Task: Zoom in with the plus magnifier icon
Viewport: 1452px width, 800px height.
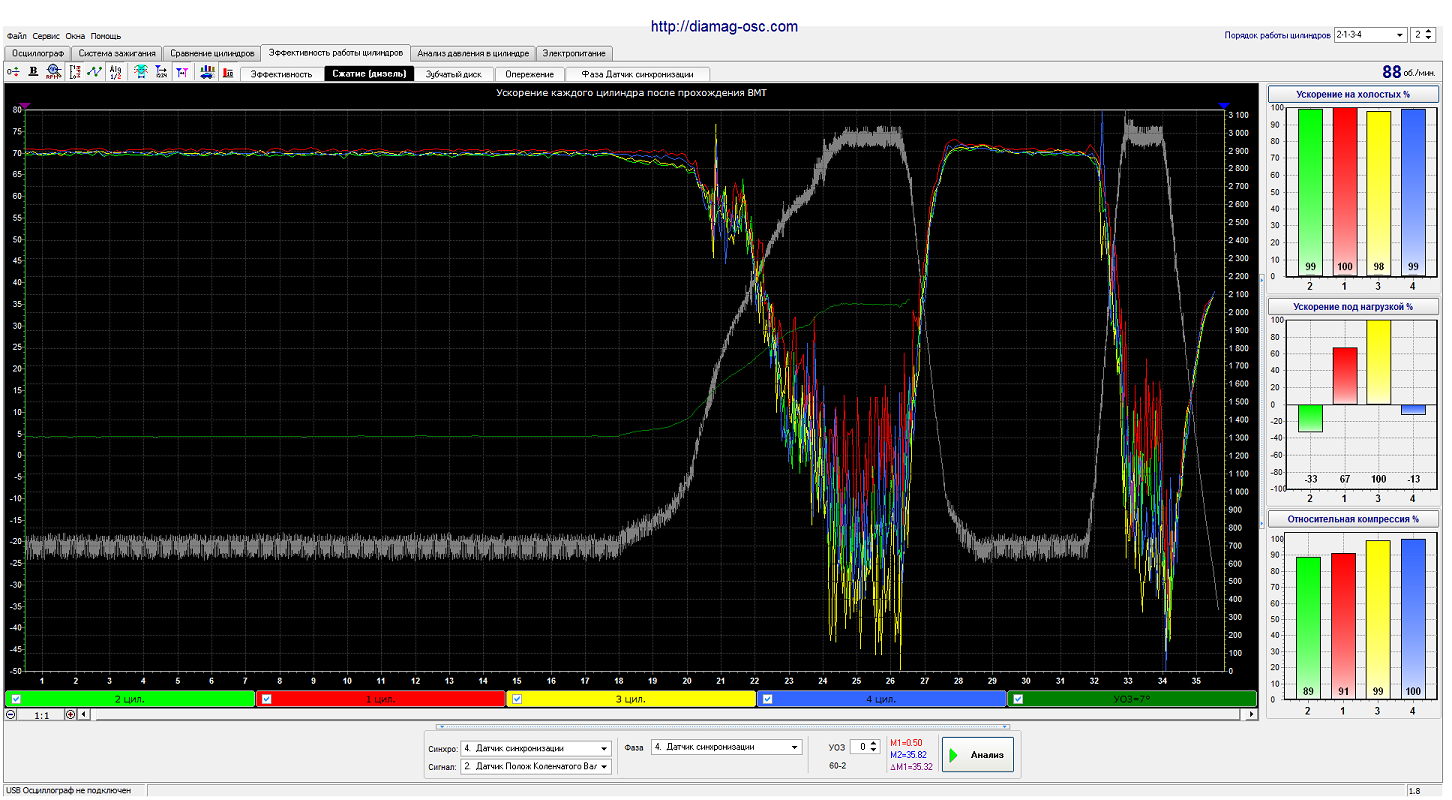Action: pos(70,714)
